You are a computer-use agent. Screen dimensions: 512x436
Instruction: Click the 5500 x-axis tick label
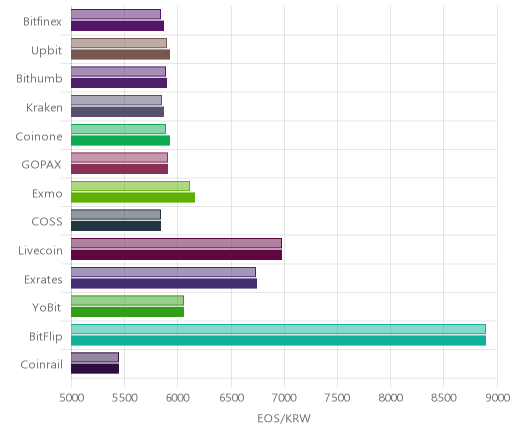click(124, 398)
